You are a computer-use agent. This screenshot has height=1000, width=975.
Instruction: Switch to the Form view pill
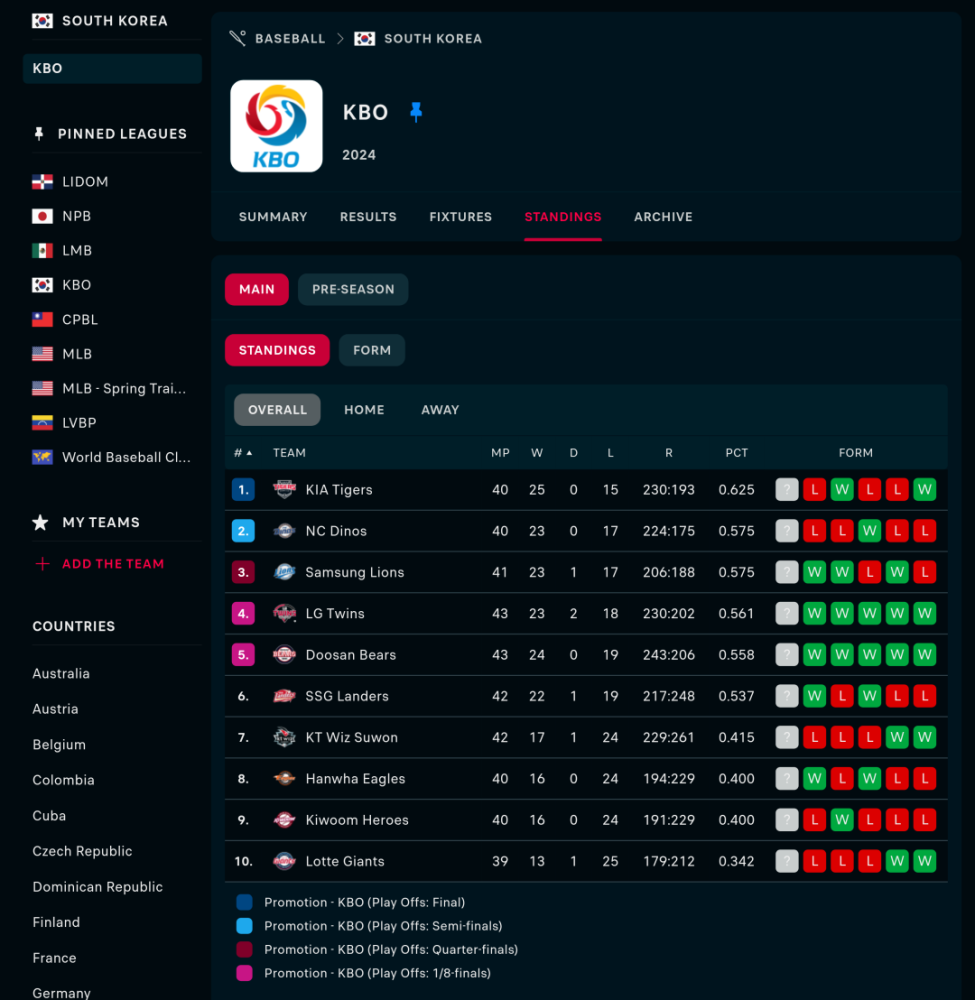372,350
